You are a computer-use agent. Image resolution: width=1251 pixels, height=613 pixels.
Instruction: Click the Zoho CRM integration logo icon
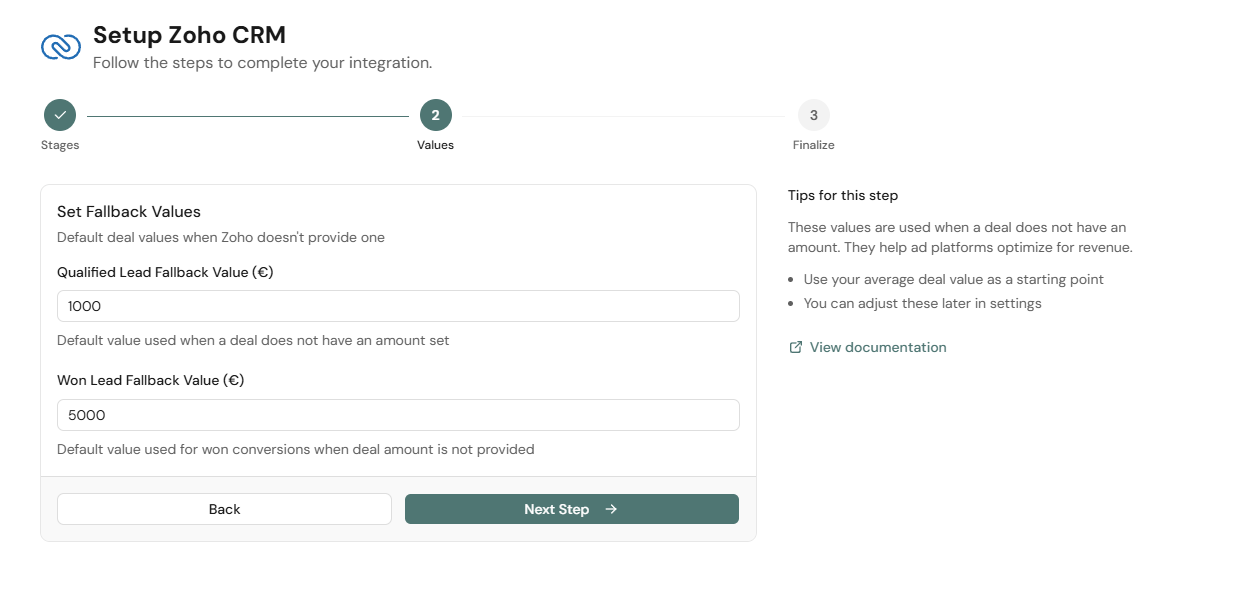[60, 45]
